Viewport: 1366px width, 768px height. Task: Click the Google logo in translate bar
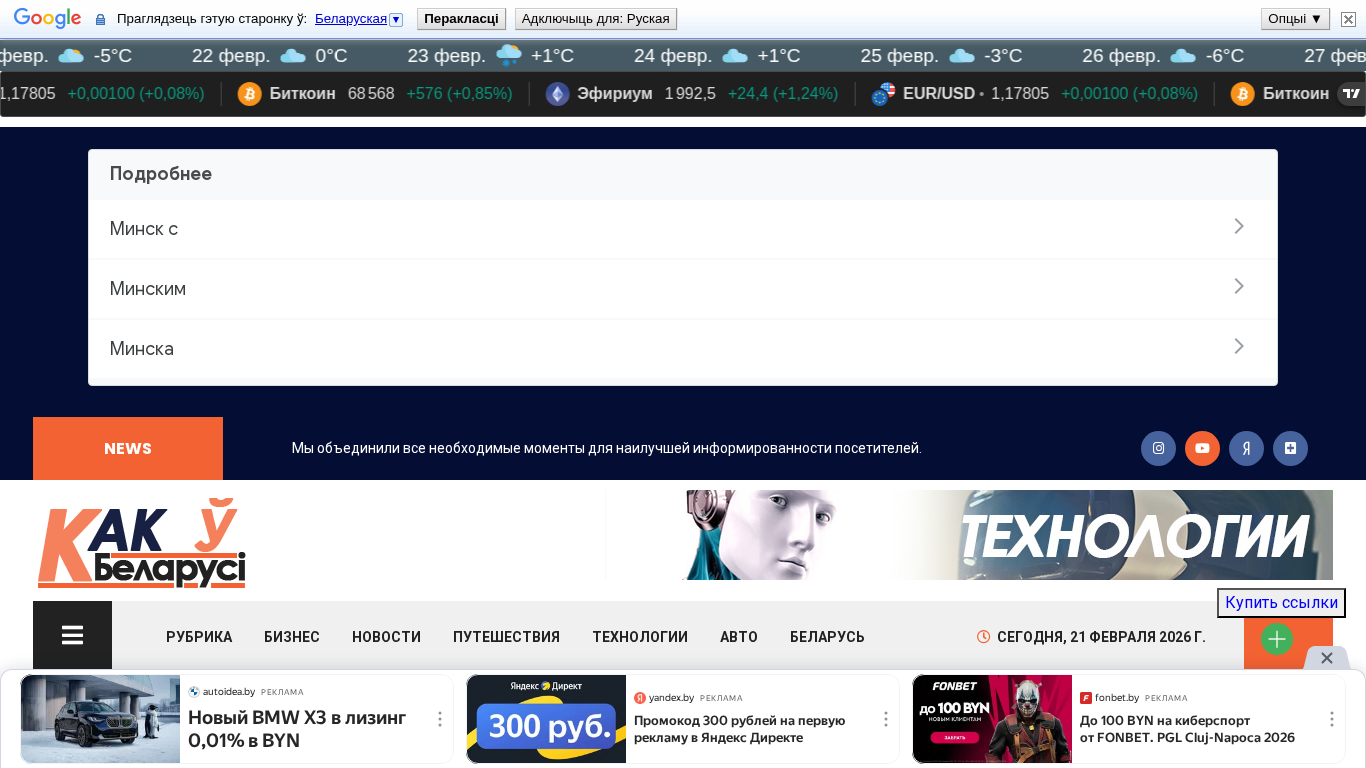[47, 19]
